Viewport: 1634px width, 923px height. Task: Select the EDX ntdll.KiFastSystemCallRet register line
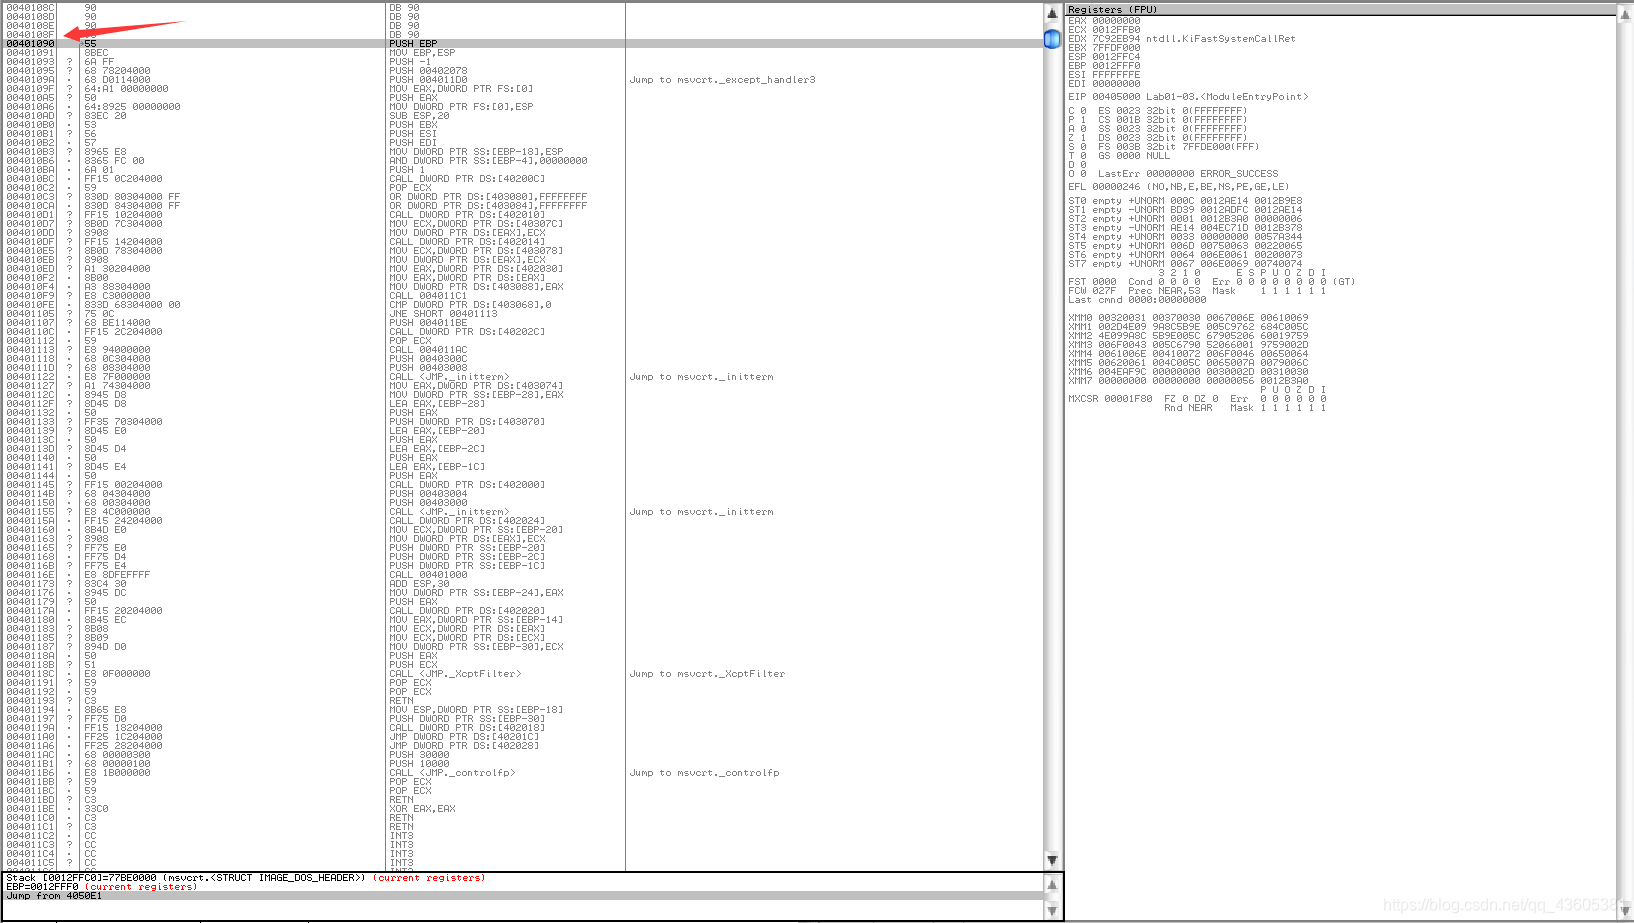[x=1181, y=39]
